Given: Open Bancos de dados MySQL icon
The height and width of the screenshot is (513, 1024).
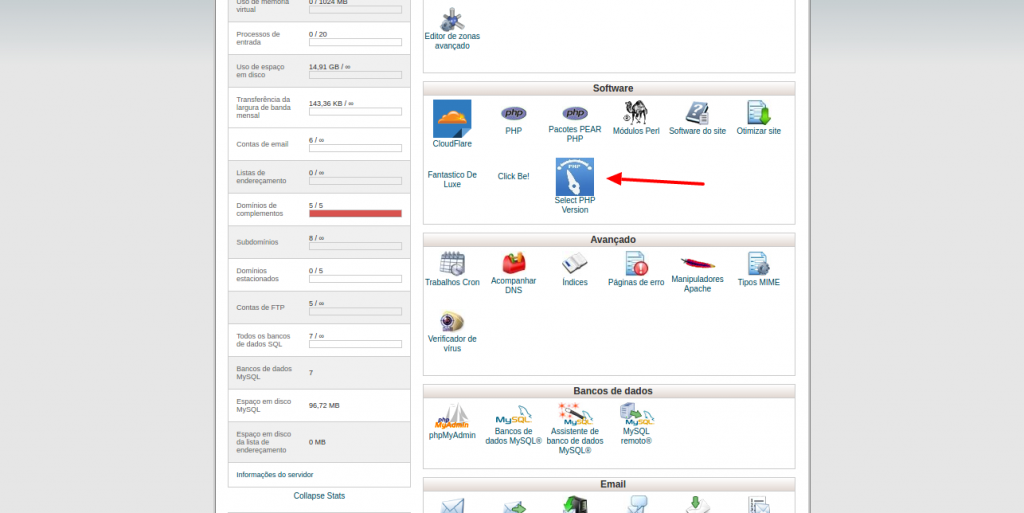Looking at the screenshot, I should coord(513,415).
